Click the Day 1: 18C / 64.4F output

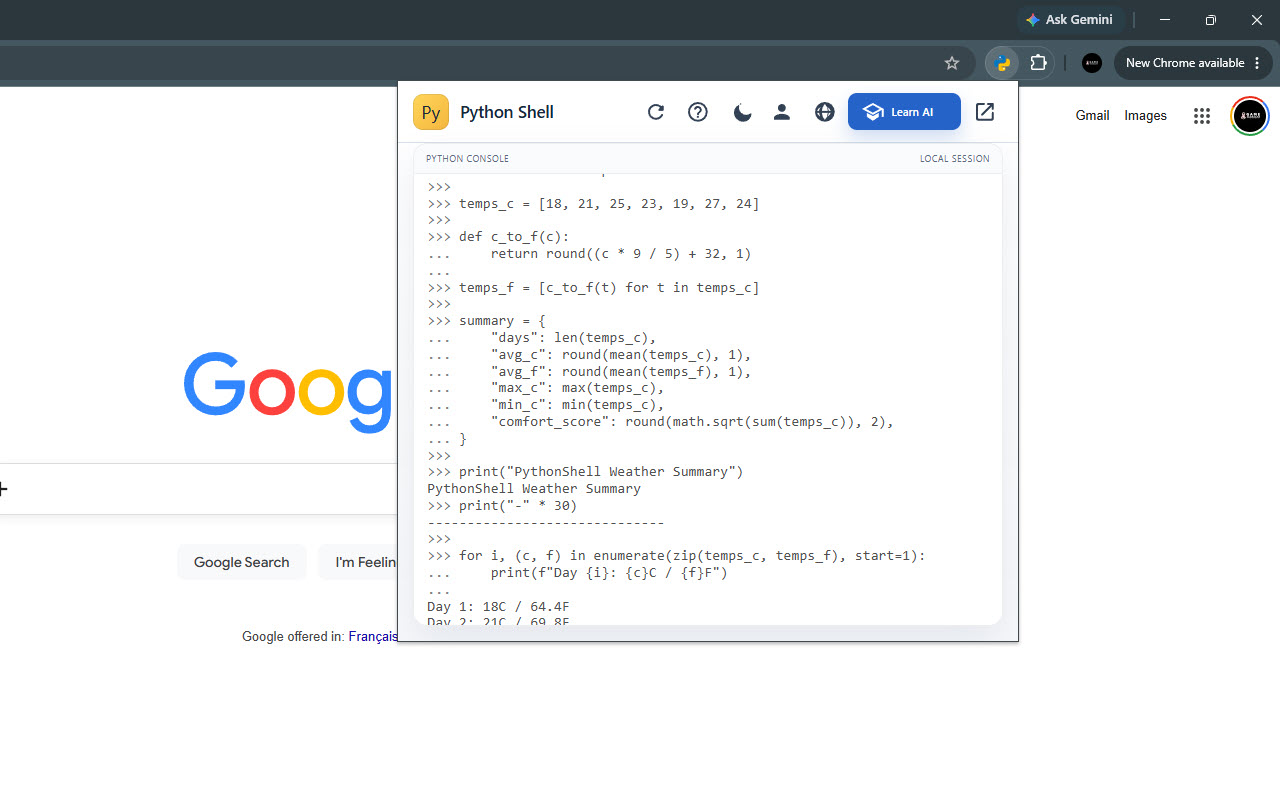tap(498, 607)
